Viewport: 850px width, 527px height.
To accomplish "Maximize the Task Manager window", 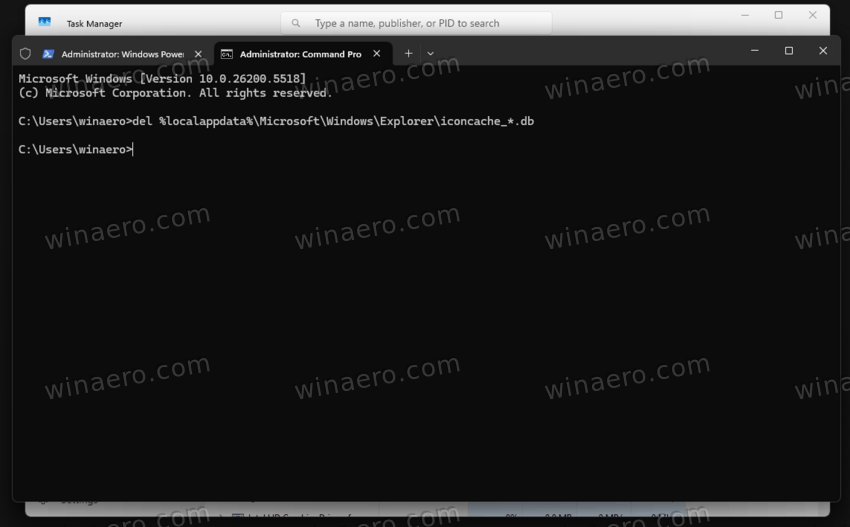I will click(x=778, y=15).
